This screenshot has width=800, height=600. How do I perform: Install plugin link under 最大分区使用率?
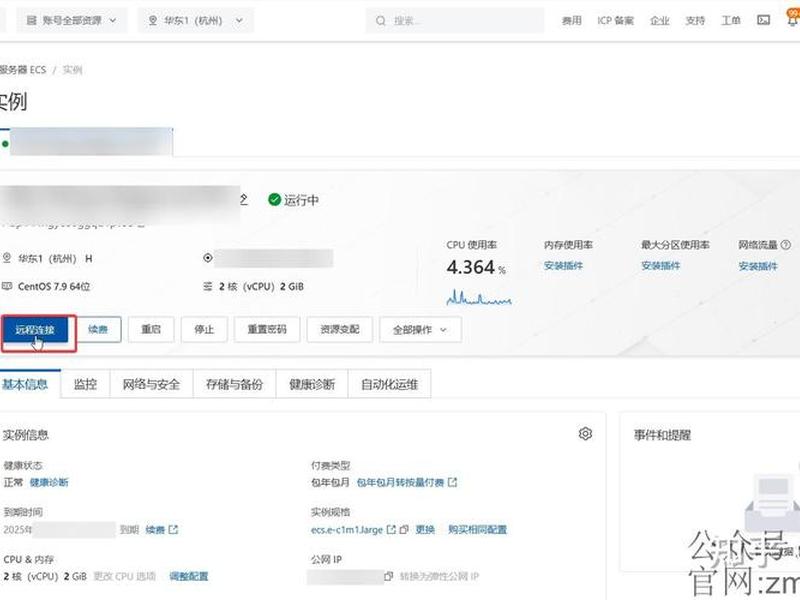(x=661, y=266)
